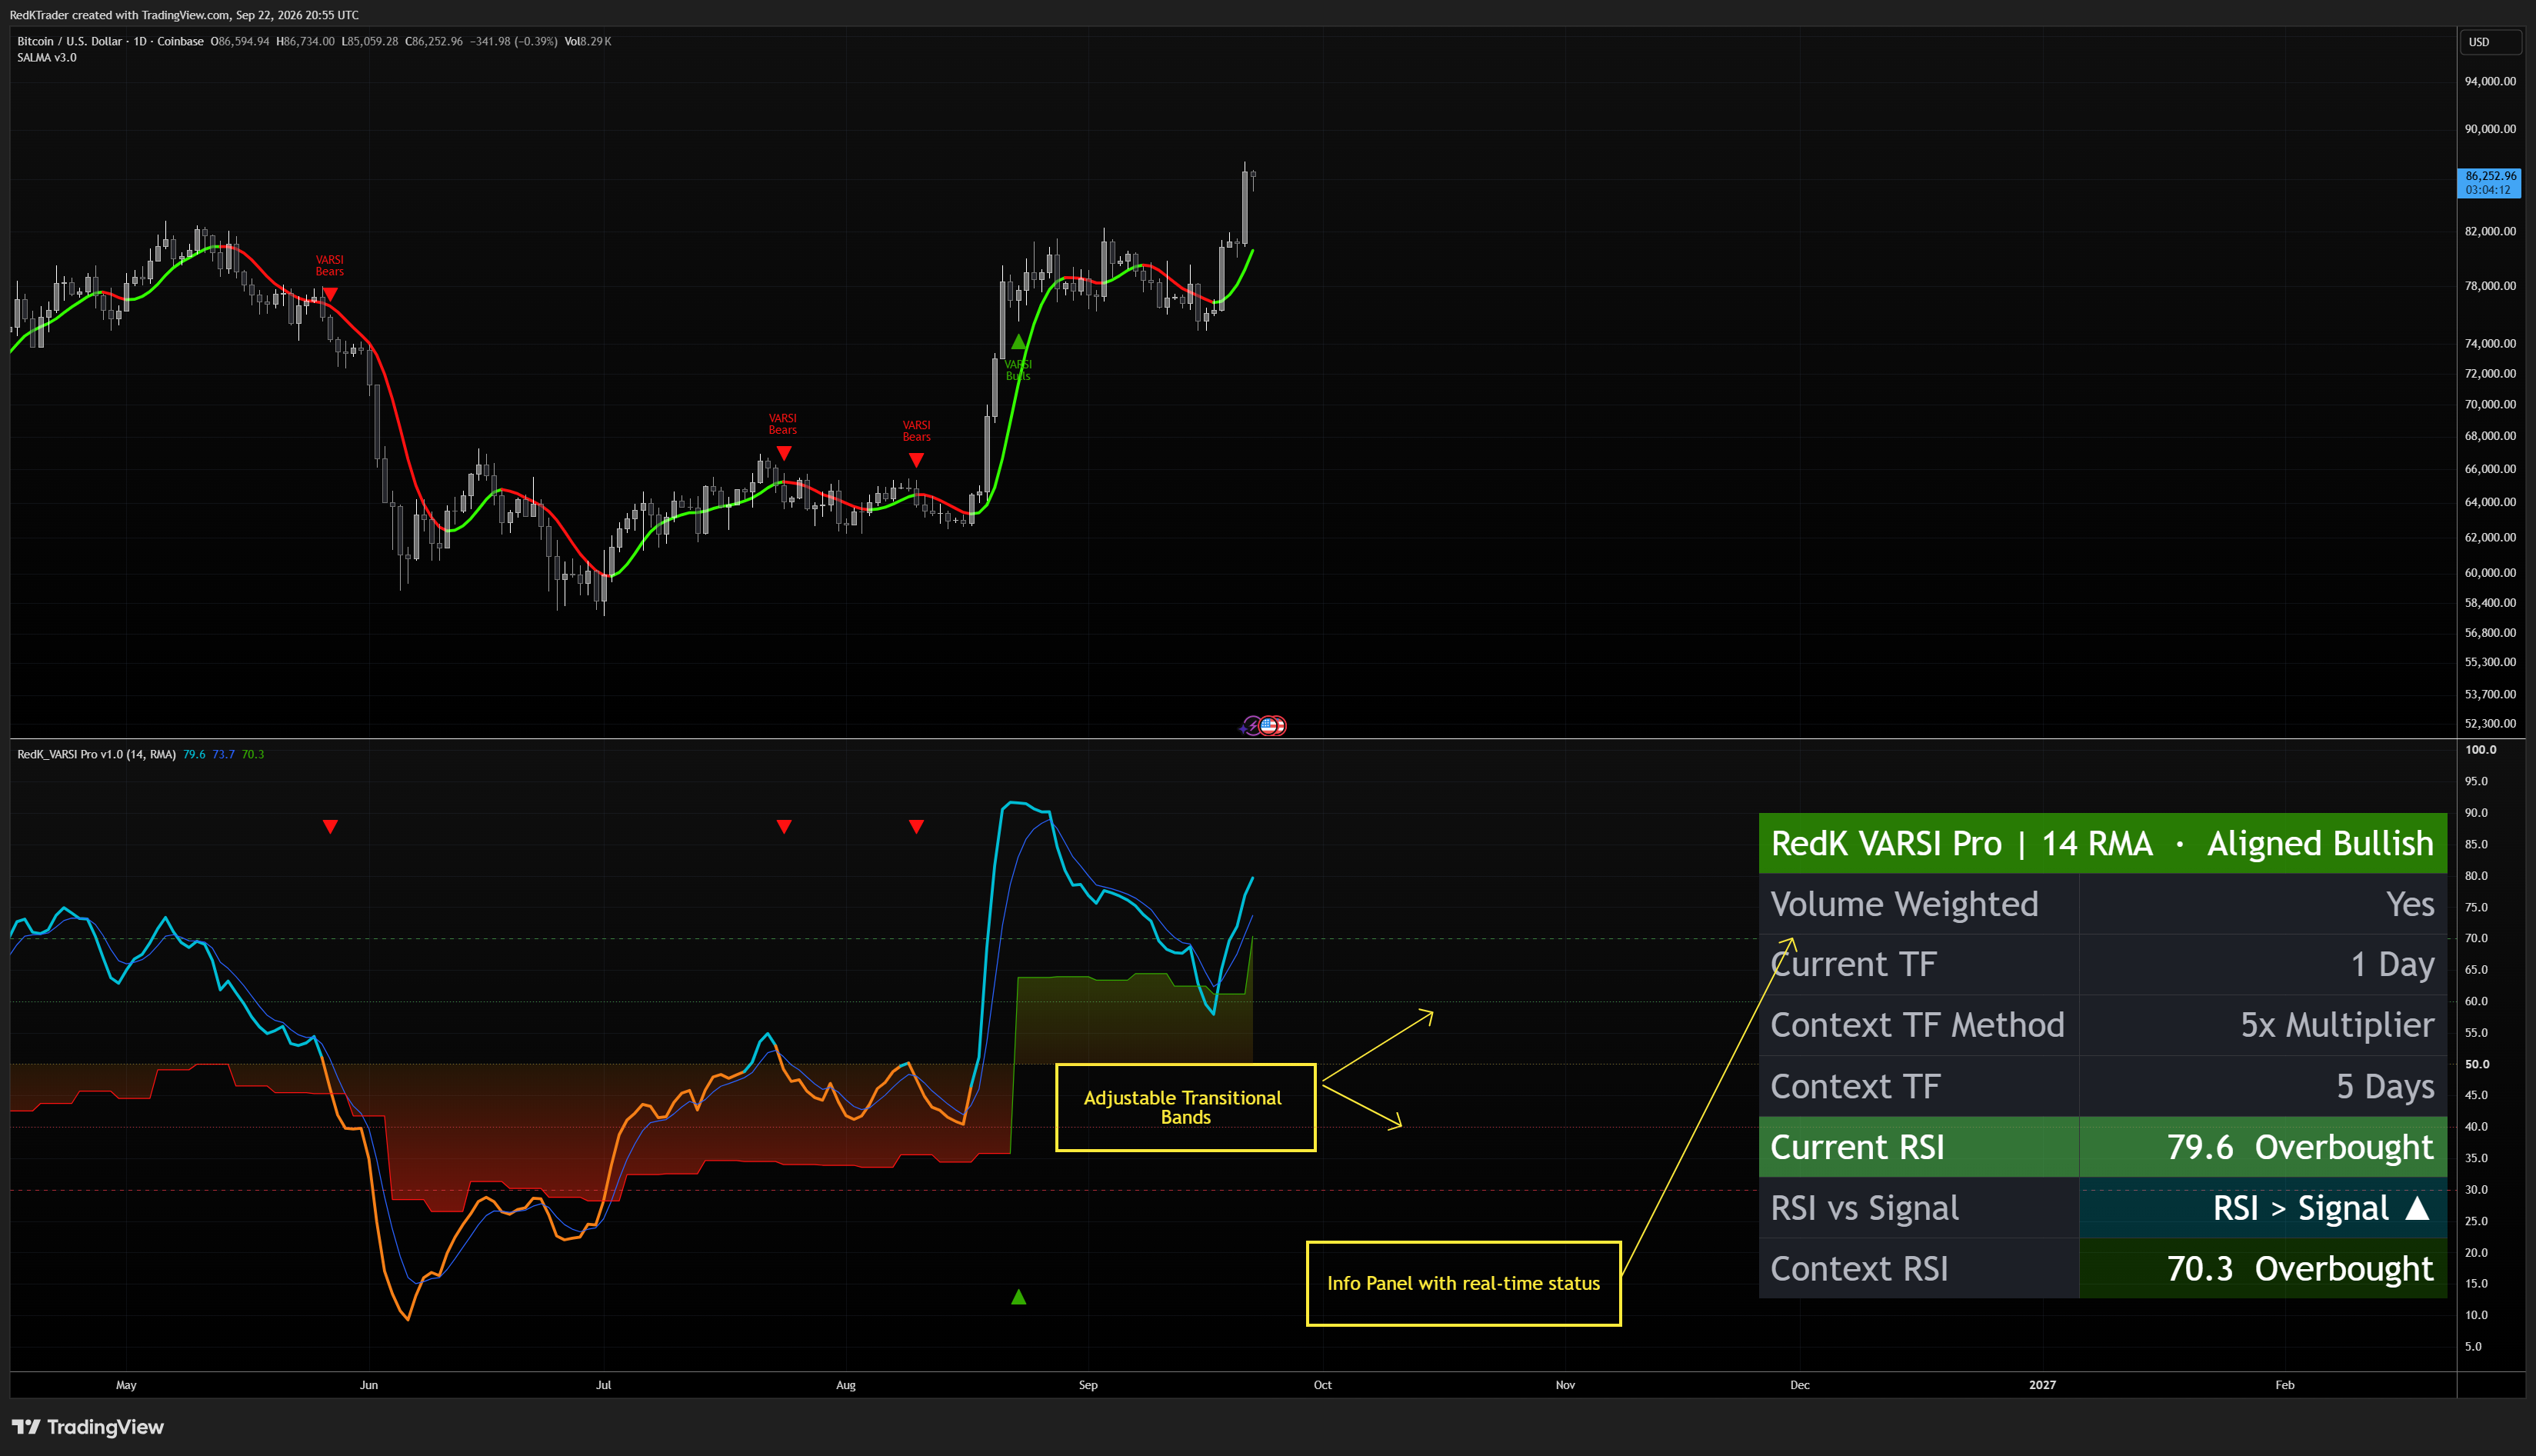Click the 50.0 label on the indicator scale
The image size is (2536, 1456).
click(x=2476, y=1064)
